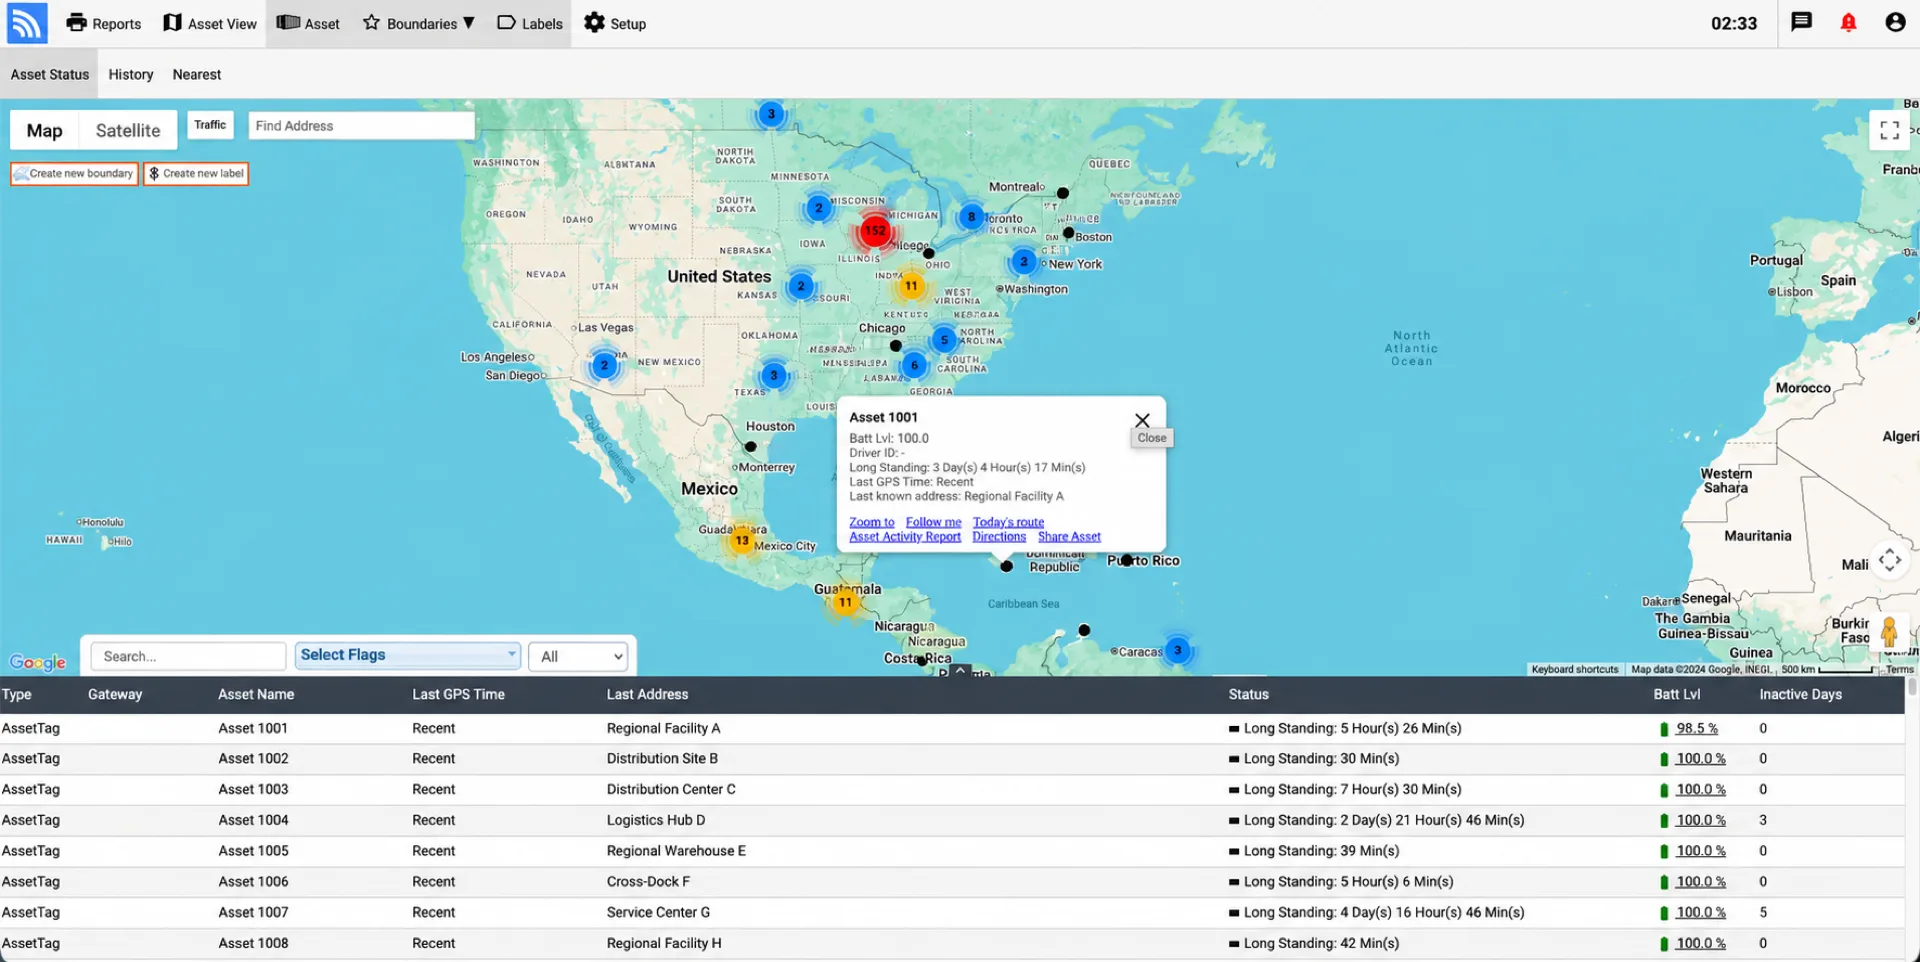Viewport: 1920px width, 962px height.
Task: Click the yellow 13 cluster near Mexico City
Action: pos(742,540)
